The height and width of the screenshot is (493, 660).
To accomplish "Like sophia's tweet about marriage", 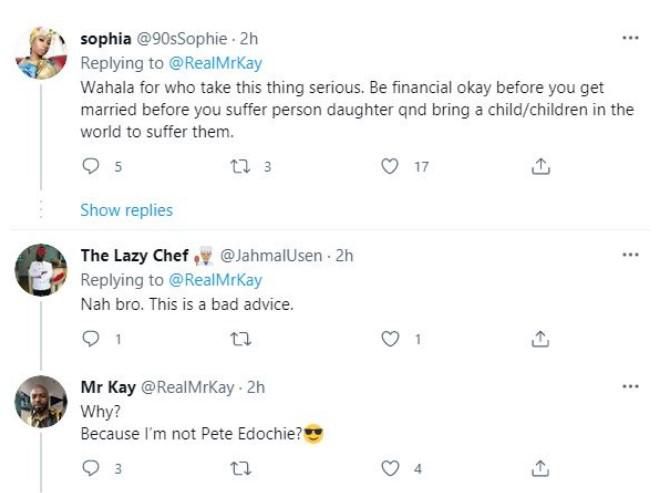I will (x=391, y=167).
